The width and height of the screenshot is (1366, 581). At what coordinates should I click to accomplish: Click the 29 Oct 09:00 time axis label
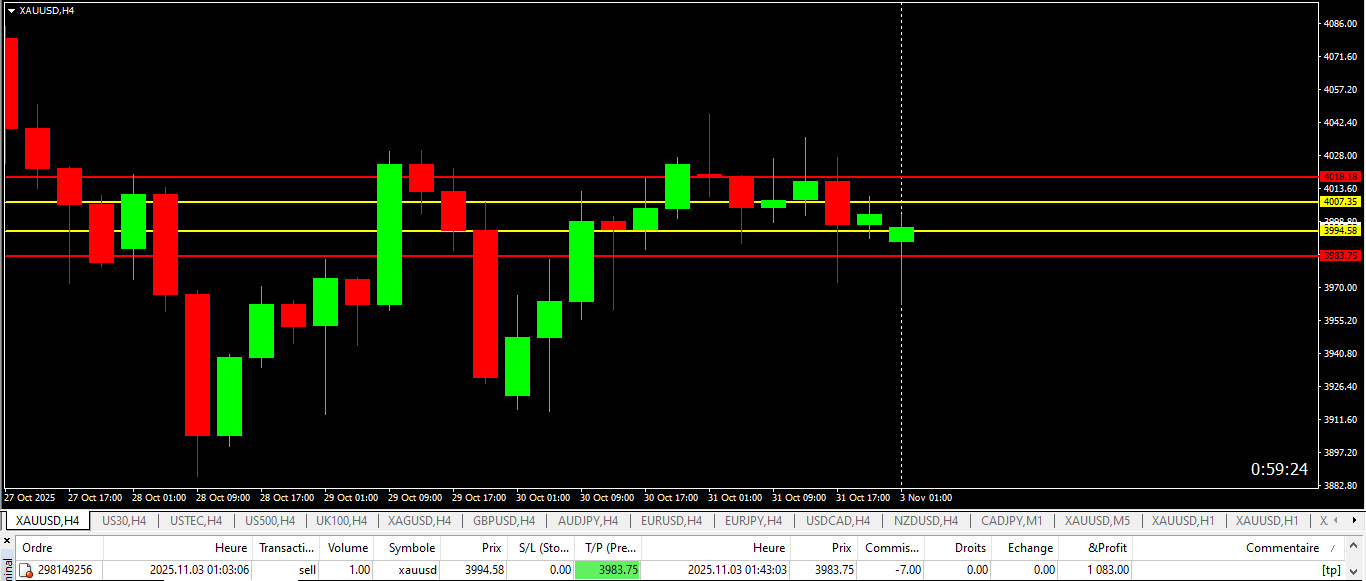point(414,497)
